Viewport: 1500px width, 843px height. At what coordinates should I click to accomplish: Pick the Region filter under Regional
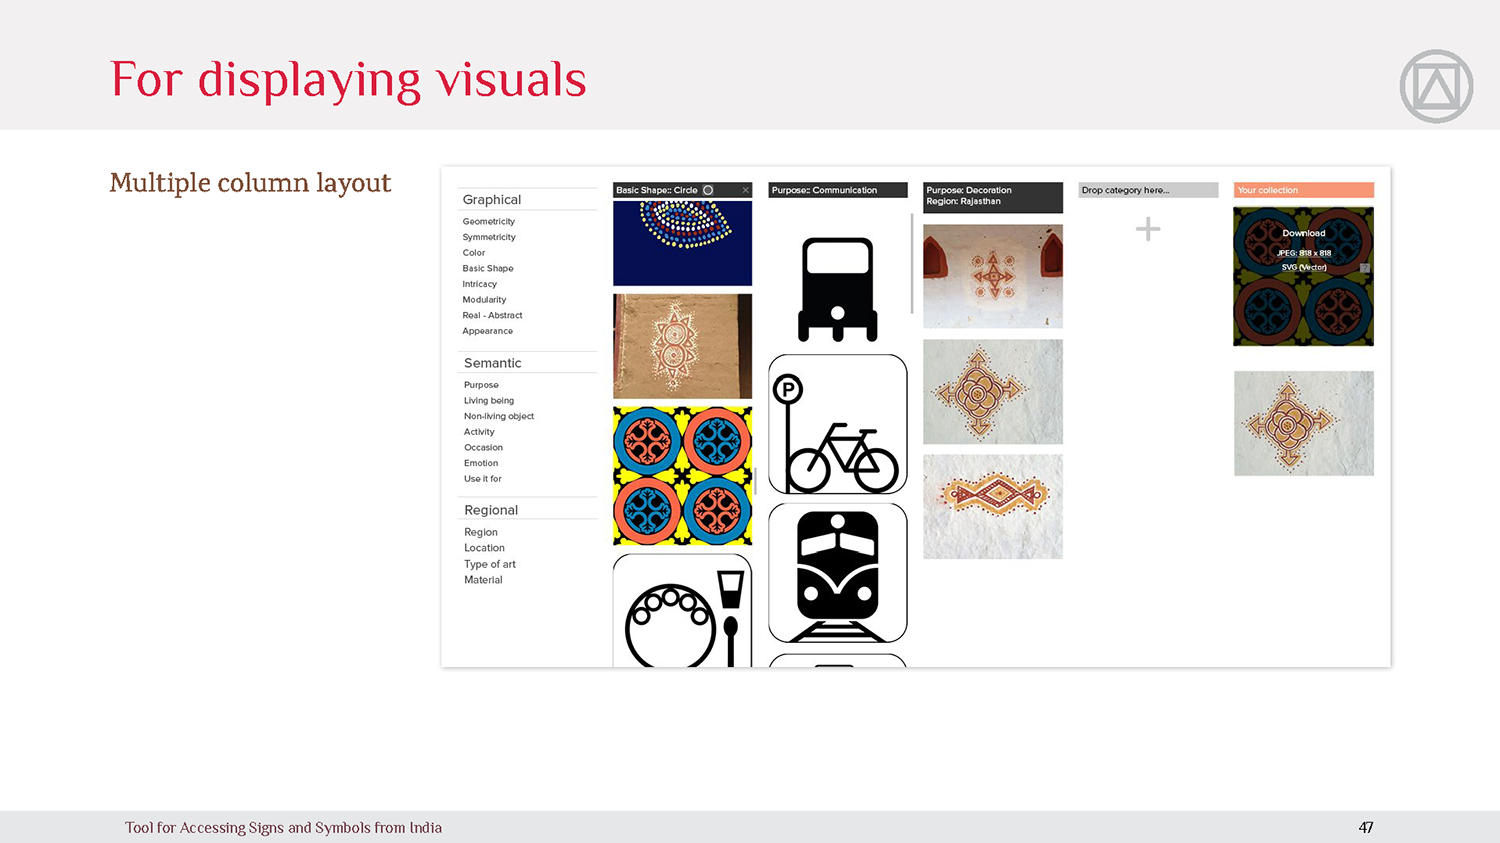pos(480,532)
